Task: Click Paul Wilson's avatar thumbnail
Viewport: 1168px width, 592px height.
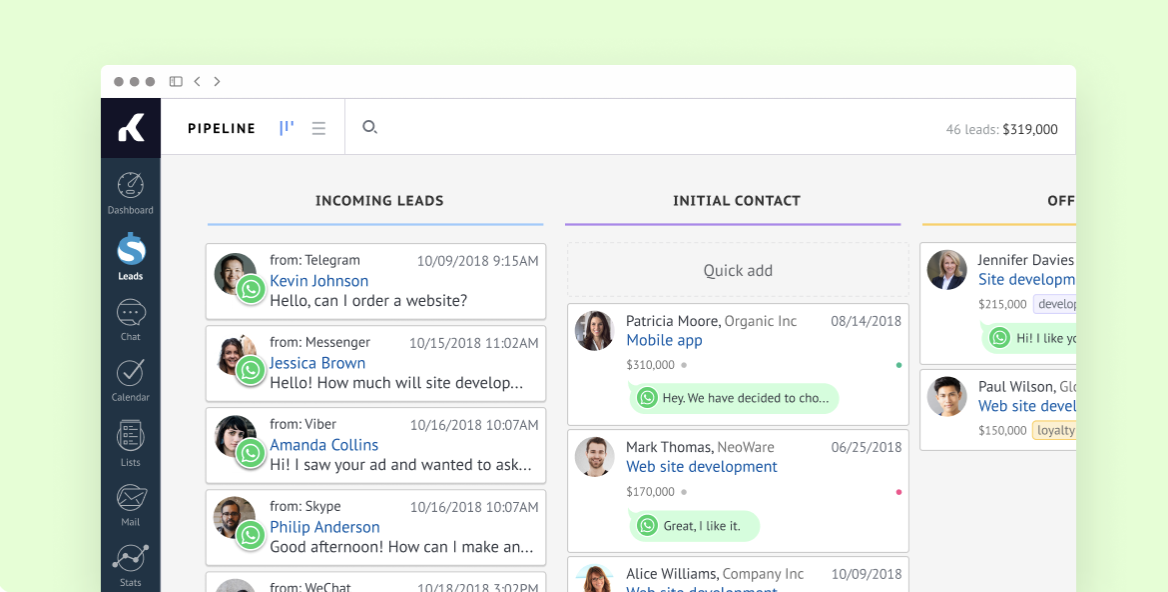Action: point(947,396)
